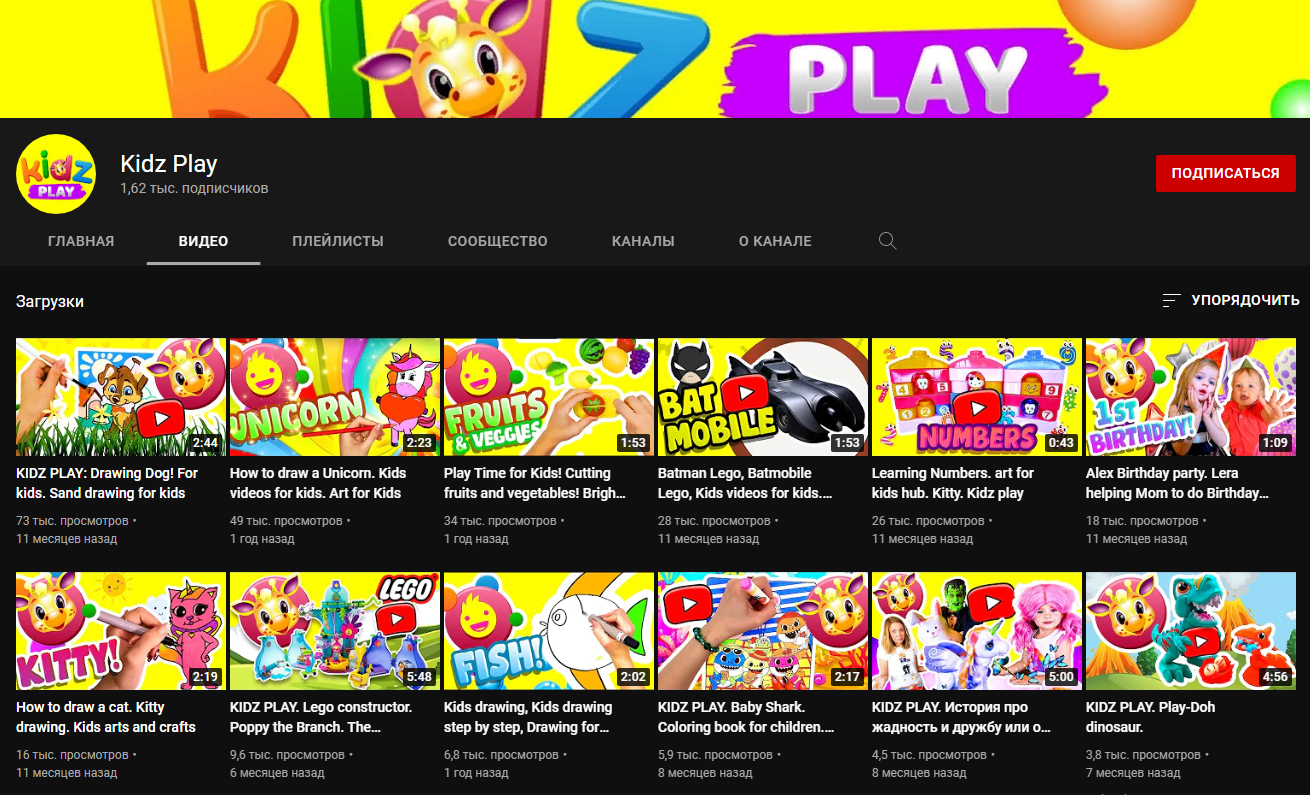The height and width of the screenshot is (795, 1310).
Task: Click the '1,62 тыс. подписчиков' subscriber count
Action: click(x=194, y=188)
